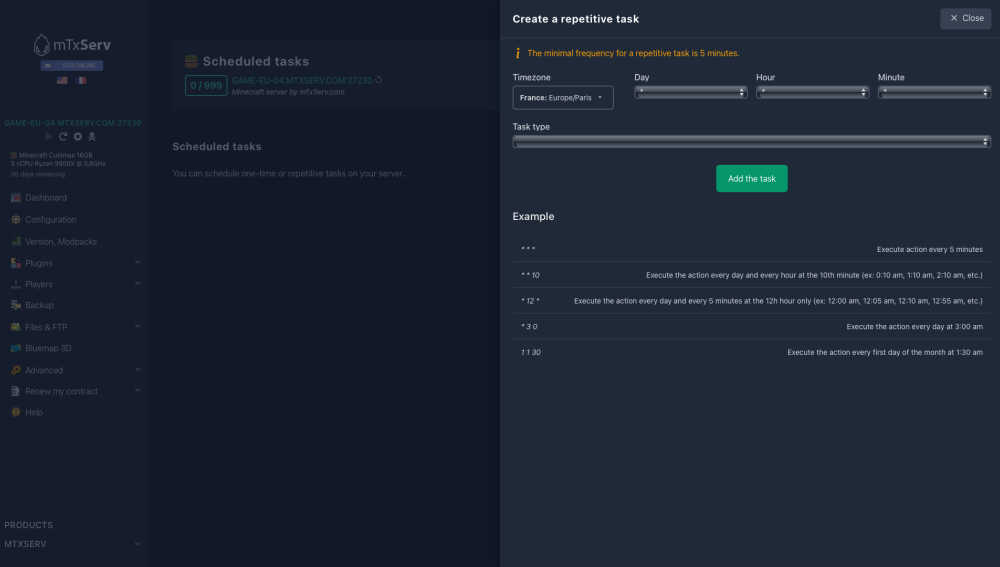
Task: Click the server stop icon in sidebar
Action: 77,136
